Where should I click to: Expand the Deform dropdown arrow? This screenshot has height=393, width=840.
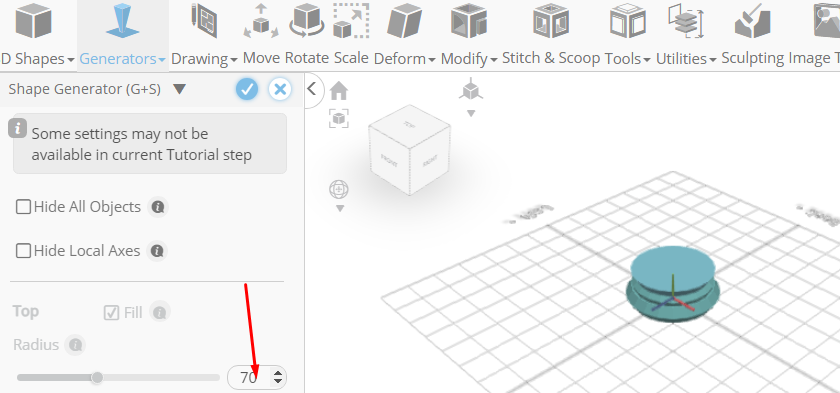point(432,60)
